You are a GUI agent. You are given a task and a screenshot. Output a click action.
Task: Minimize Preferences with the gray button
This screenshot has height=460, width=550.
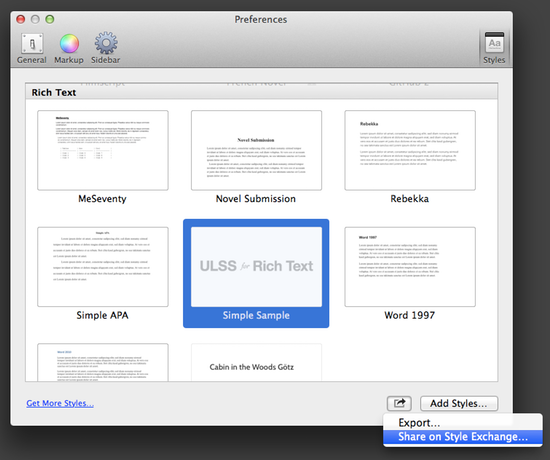tap(35, 19)
